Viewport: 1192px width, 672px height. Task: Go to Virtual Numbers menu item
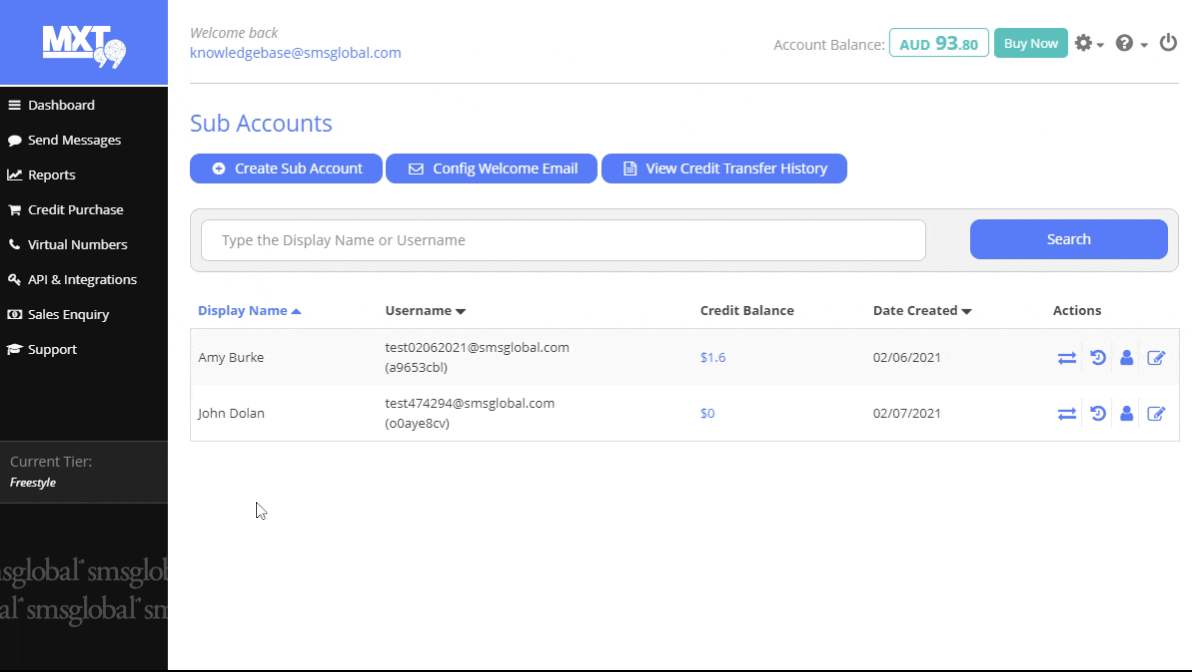pos(77,245)
